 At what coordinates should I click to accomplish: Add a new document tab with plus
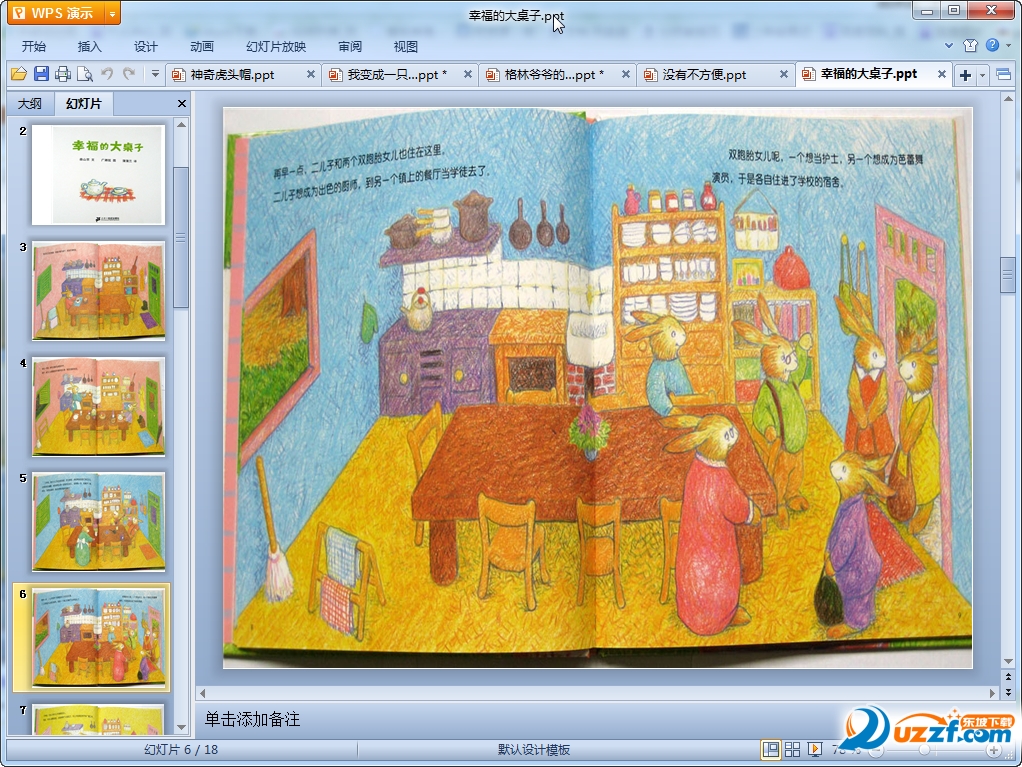(x=965, y=76)
